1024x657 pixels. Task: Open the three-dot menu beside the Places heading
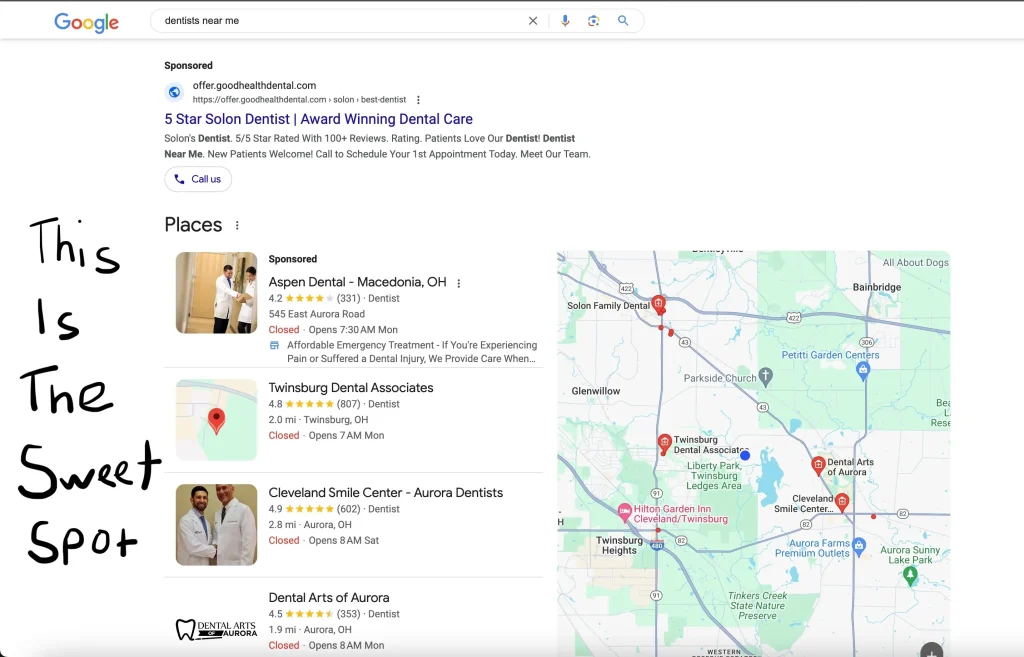click(237, 226)
